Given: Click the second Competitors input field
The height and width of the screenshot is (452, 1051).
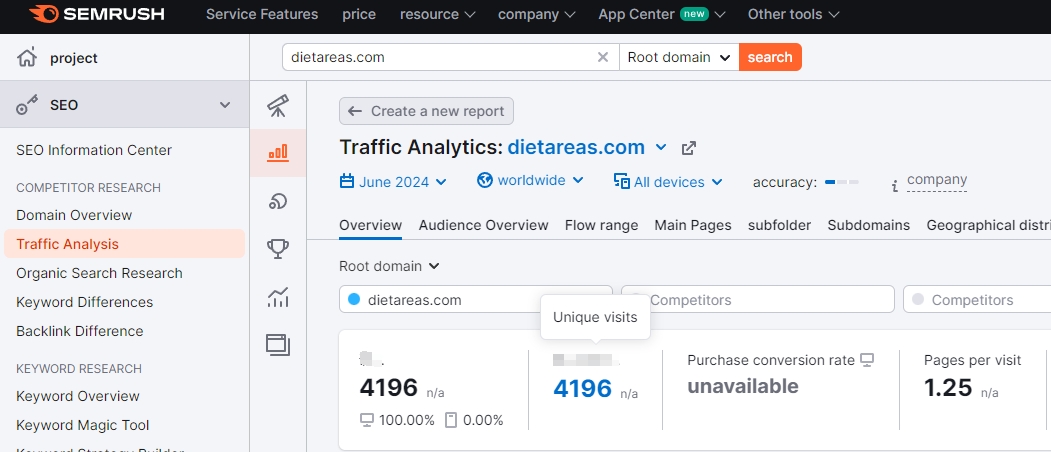Looking at the screenshot, I should pos(977,299).
